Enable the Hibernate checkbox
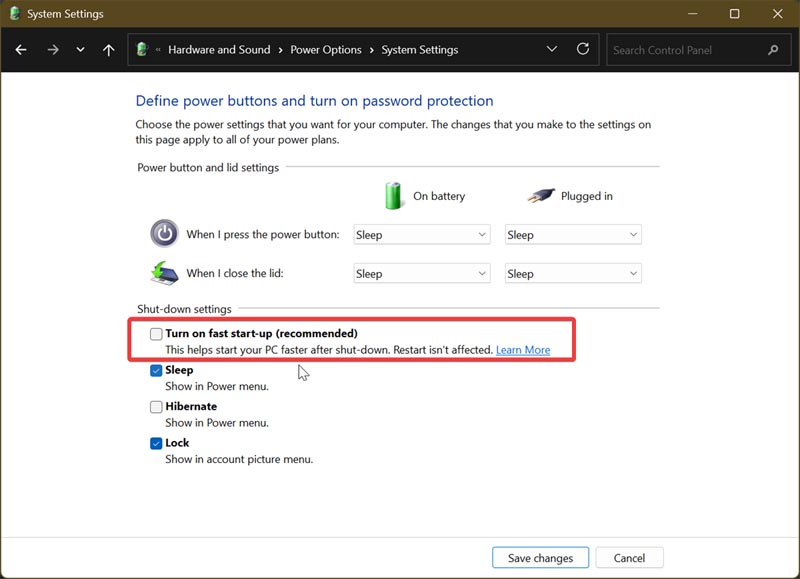800x579 pixels. 156,407
